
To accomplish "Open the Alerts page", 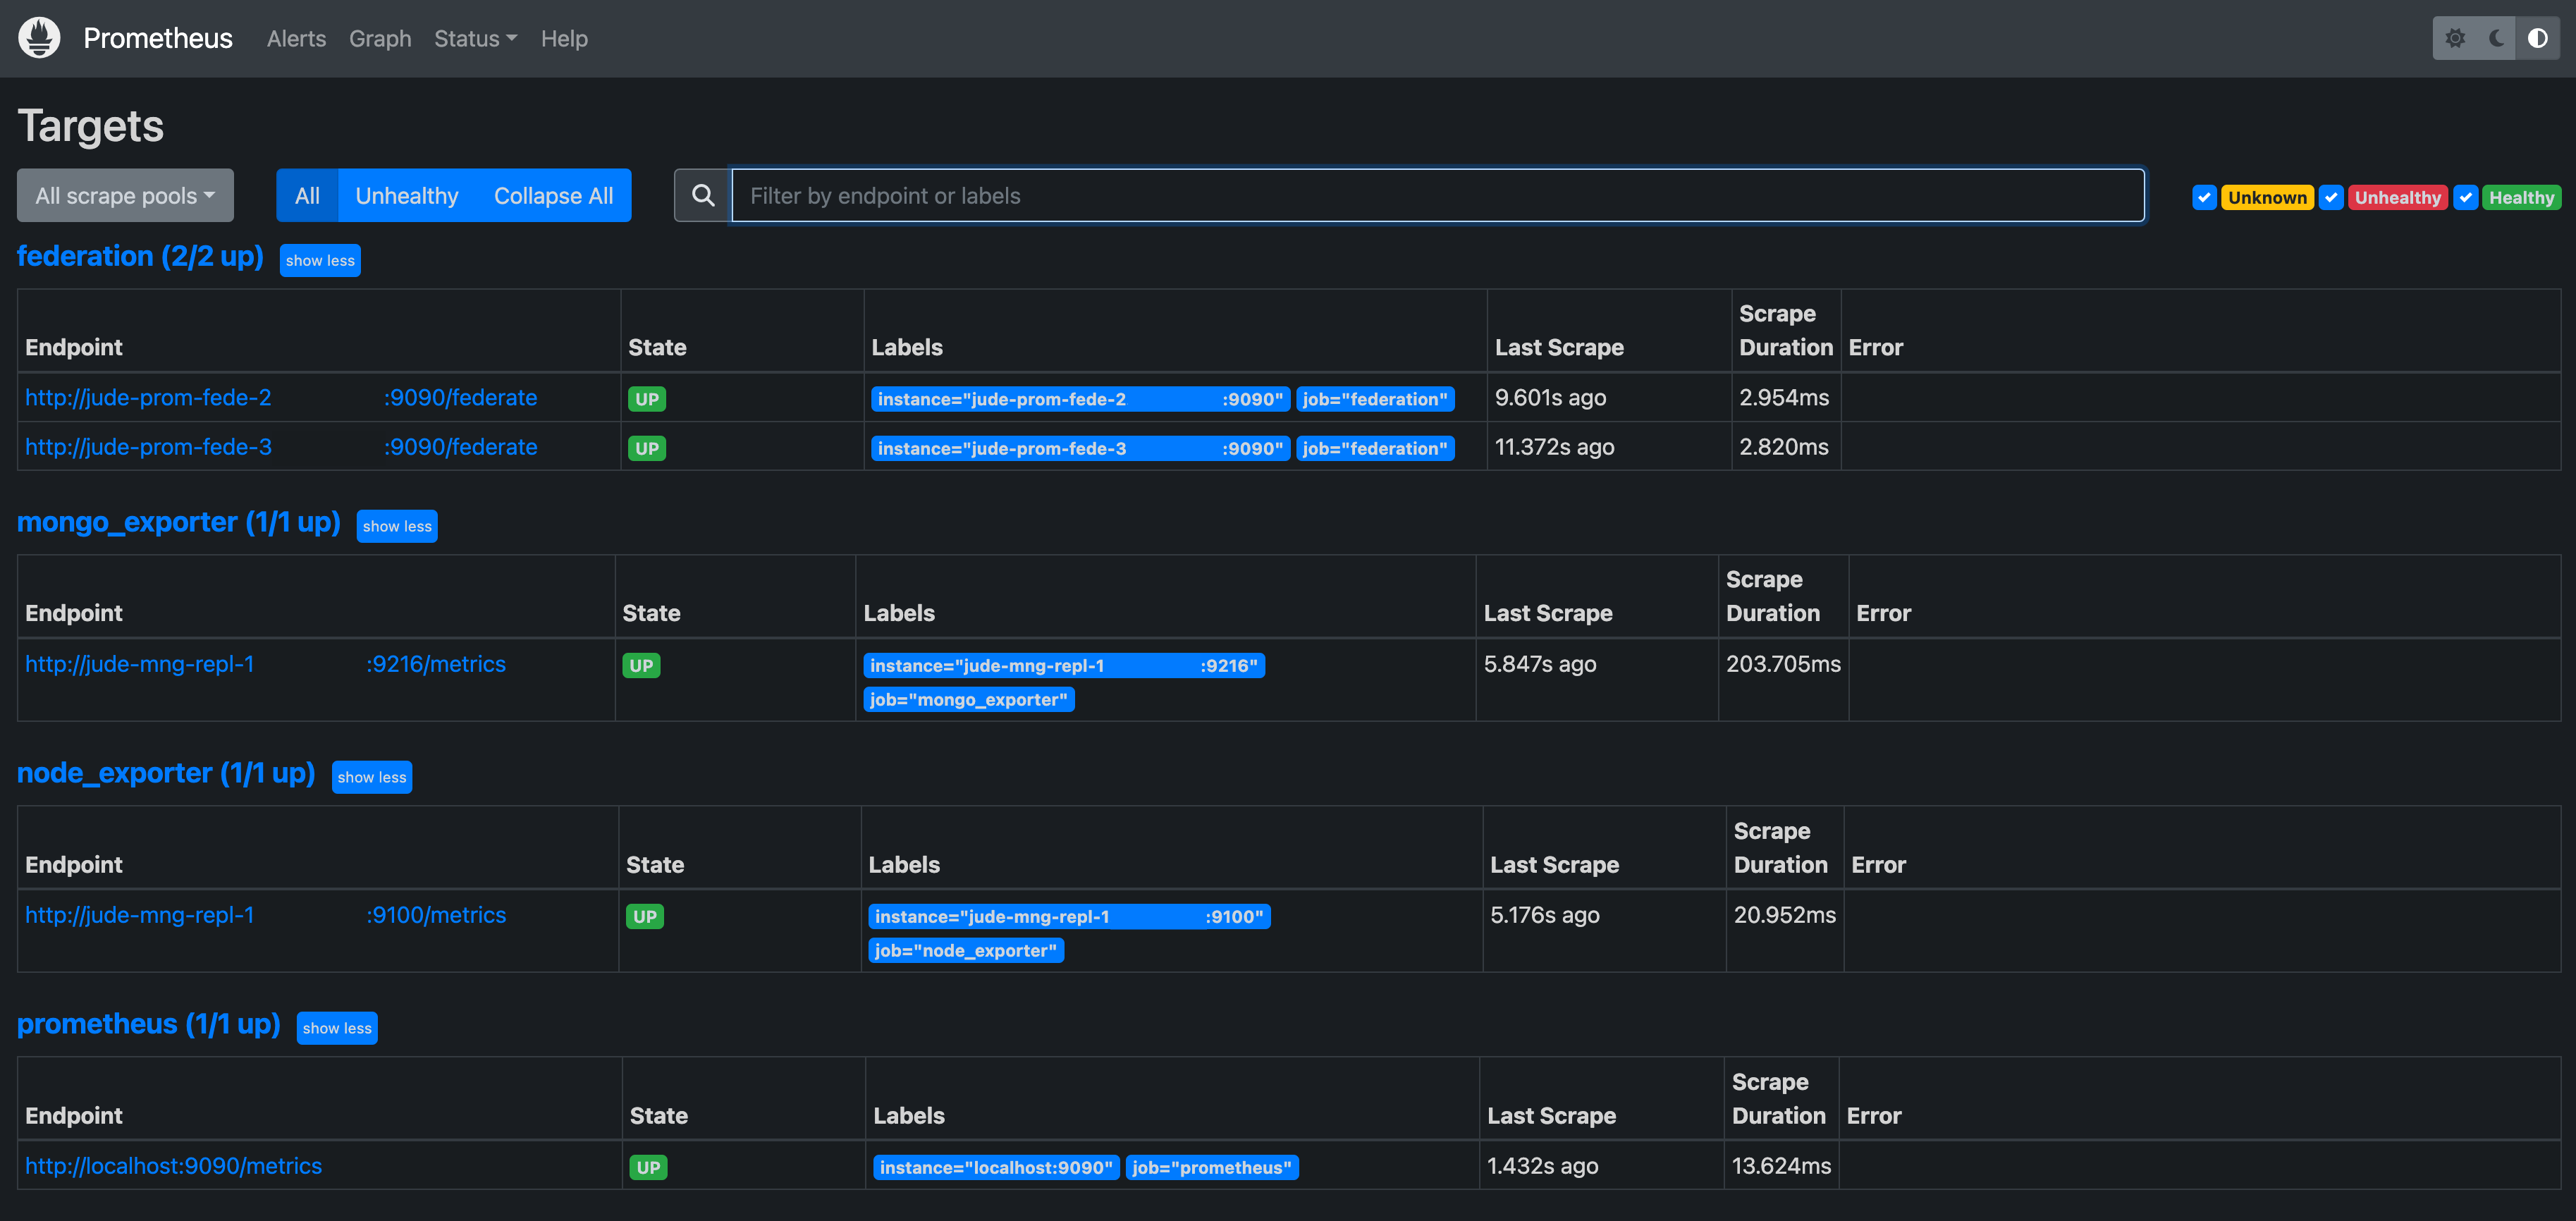I will pos(296,38).
